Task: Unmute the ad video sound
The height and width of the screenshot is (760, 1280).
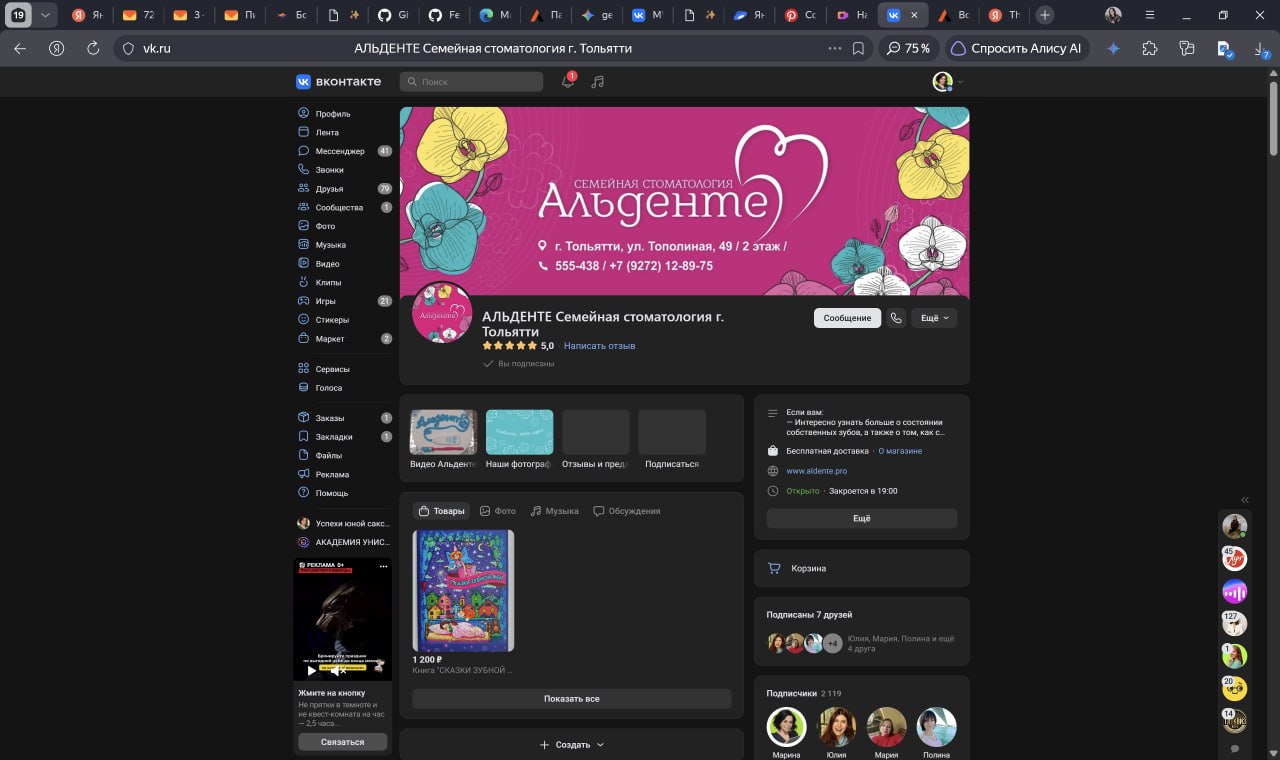Action: (336, 671)
